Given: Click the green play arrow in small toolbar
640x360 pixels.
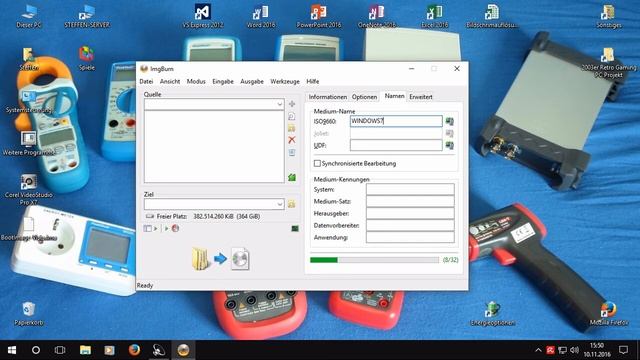Looking at the screenshot, I should pos(167,228).
